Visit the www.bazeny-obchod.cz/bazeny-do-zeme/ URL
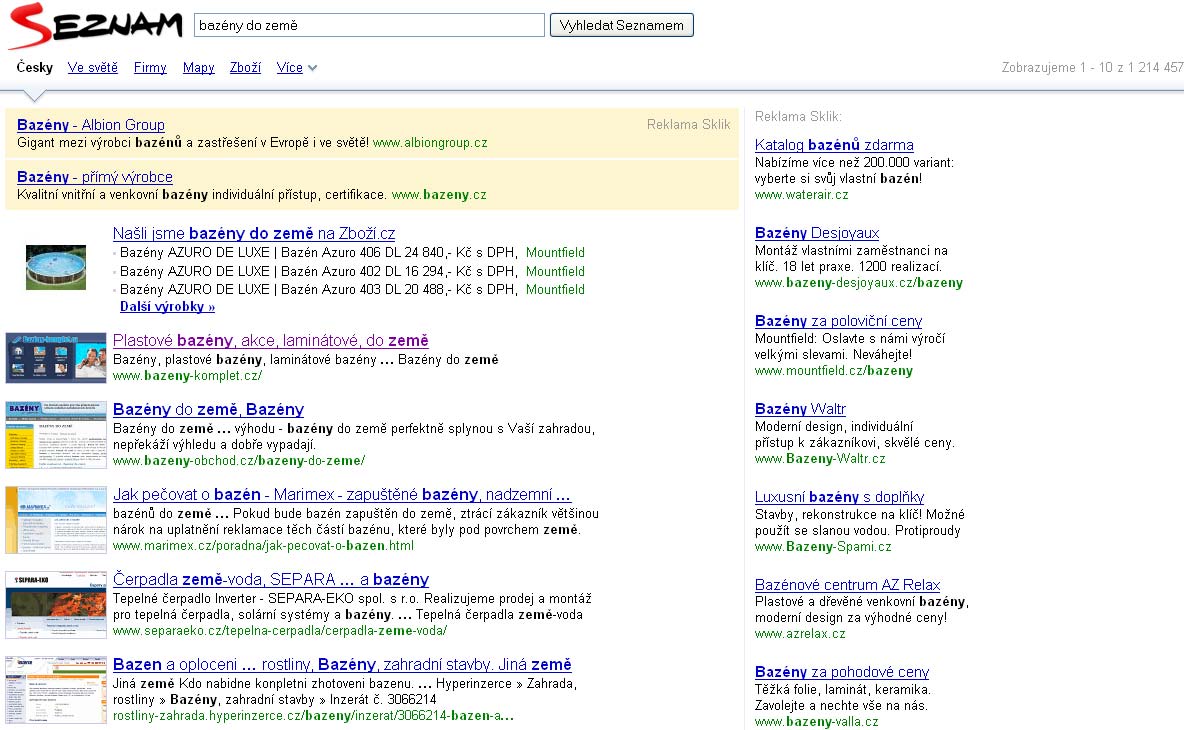 tap(239, 460)
